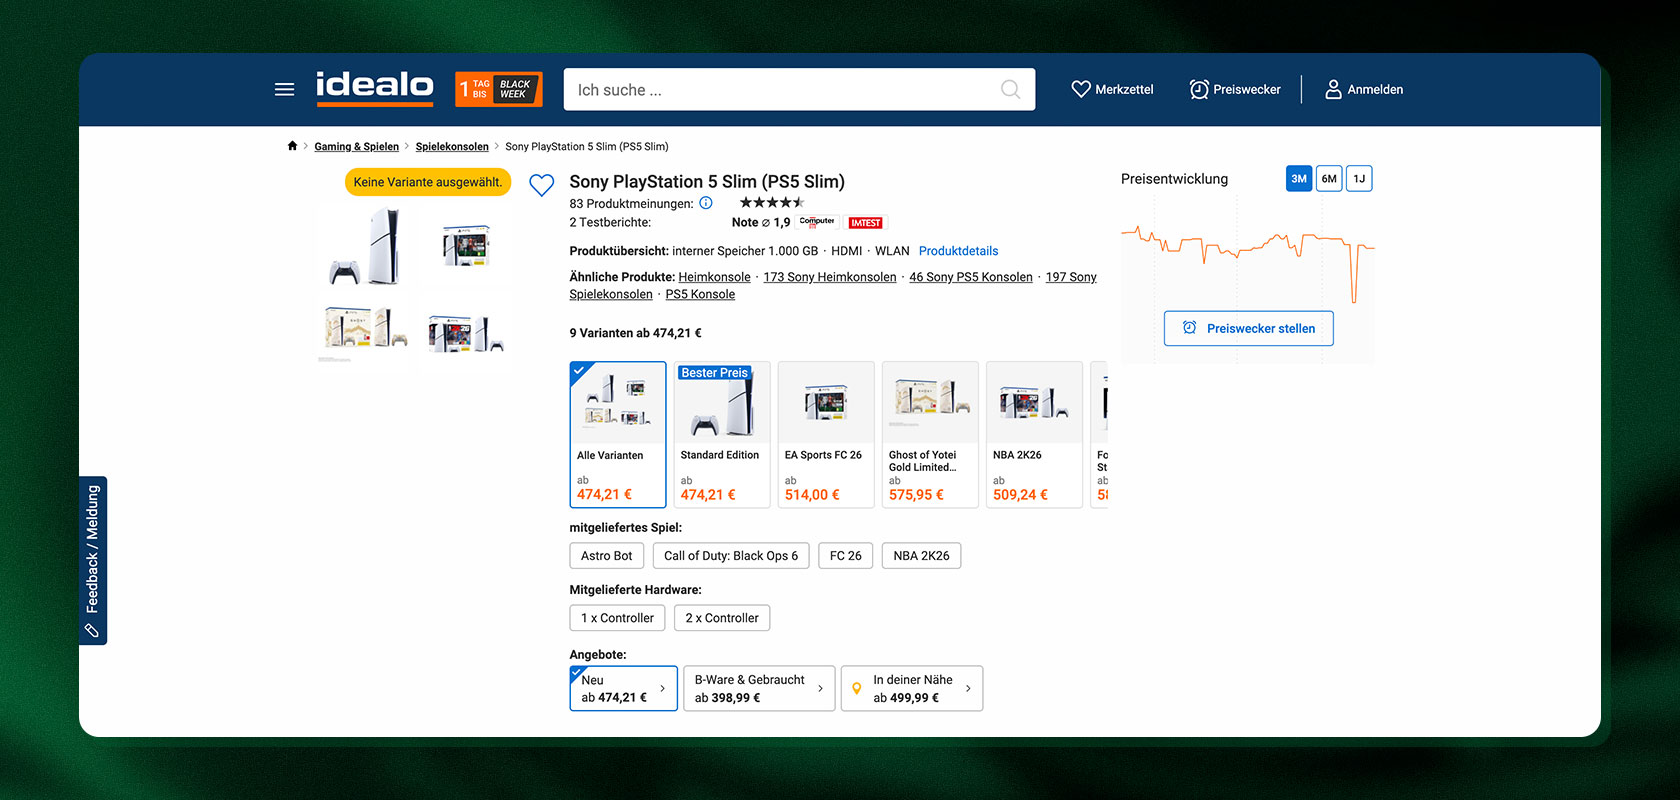Click the Preiswecker alarm clock icon
This screenshot has height=800, width=1680.
pos(1199,89)
